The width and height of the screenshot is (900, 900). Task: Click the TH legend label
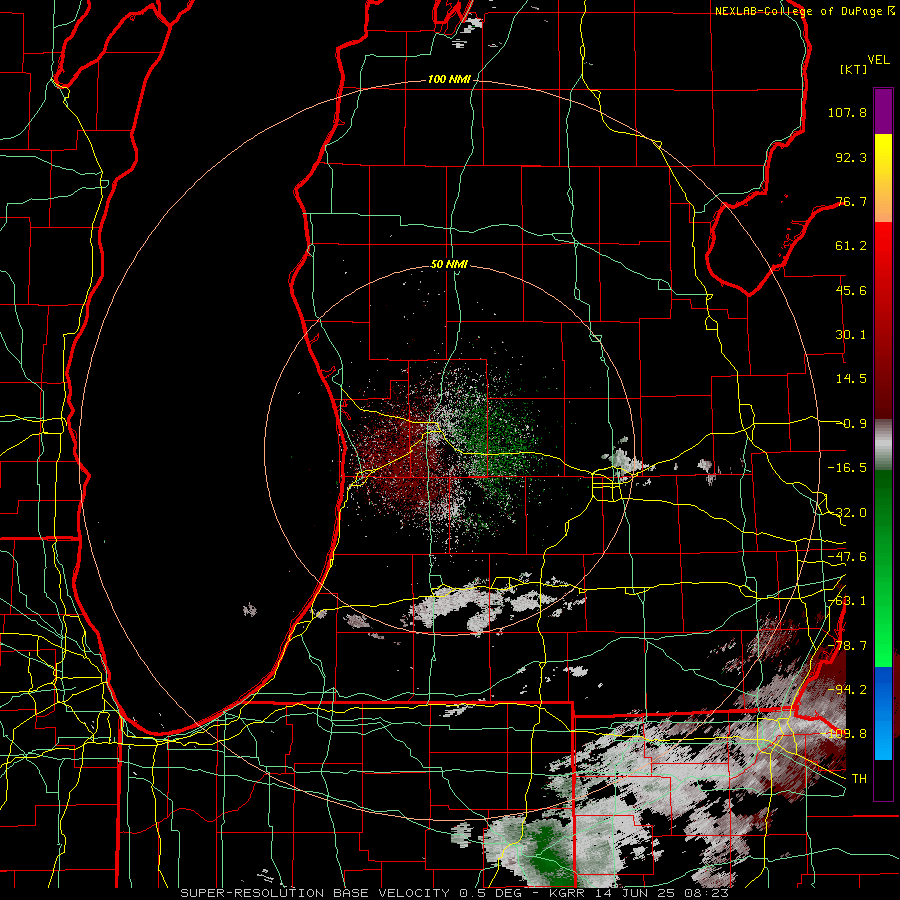click(859, 779)
